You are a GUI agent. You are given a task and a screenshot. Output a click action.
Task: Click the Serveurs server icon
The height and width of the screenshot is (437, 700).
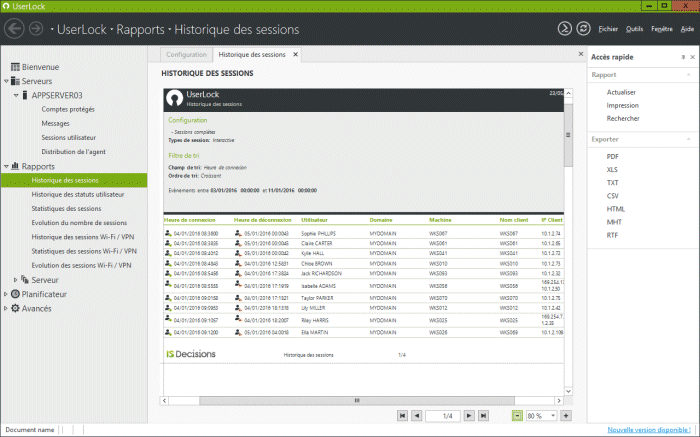click(15, 81)
